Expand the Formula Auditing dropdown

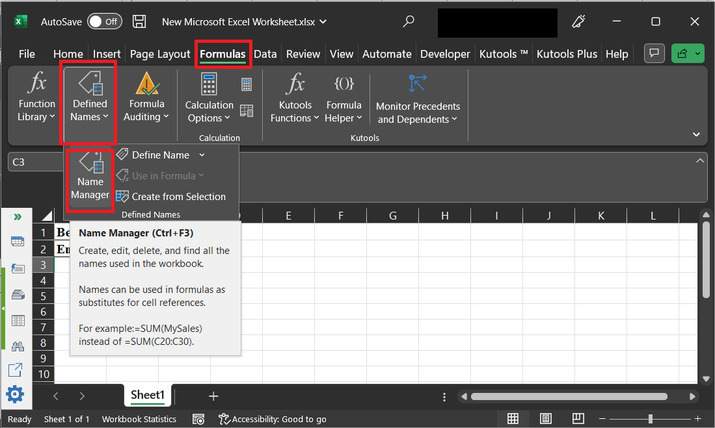pos(146,98)
